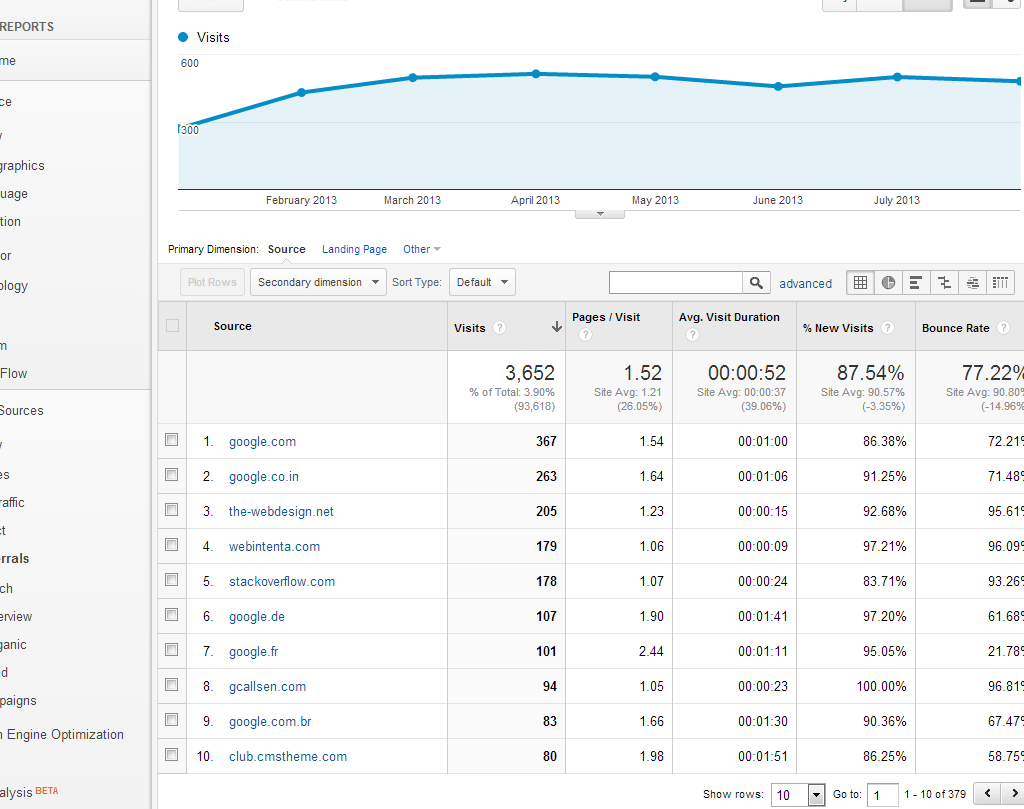The width and height of the screenshot is (1024, 809).
Task: Expand the Show rows dropdown
Action: 797,795
